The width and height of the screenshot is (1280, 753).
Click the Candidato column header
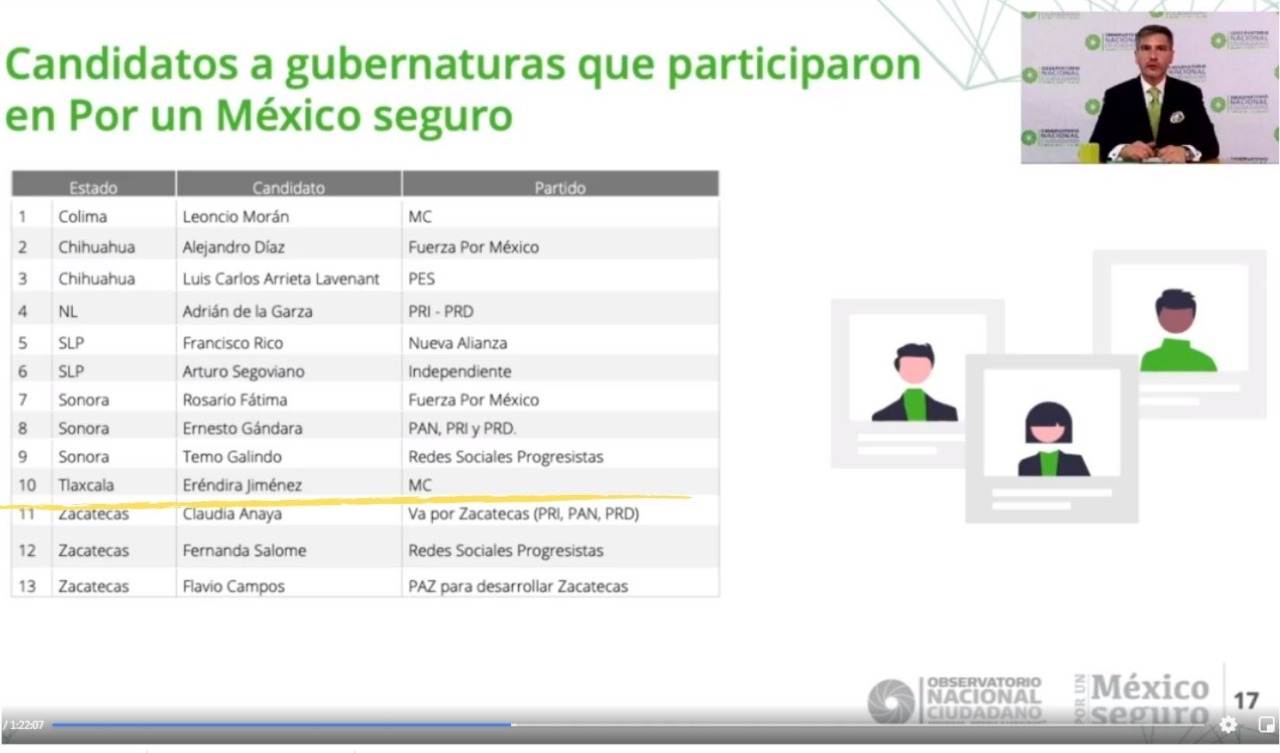click(288, 187)
